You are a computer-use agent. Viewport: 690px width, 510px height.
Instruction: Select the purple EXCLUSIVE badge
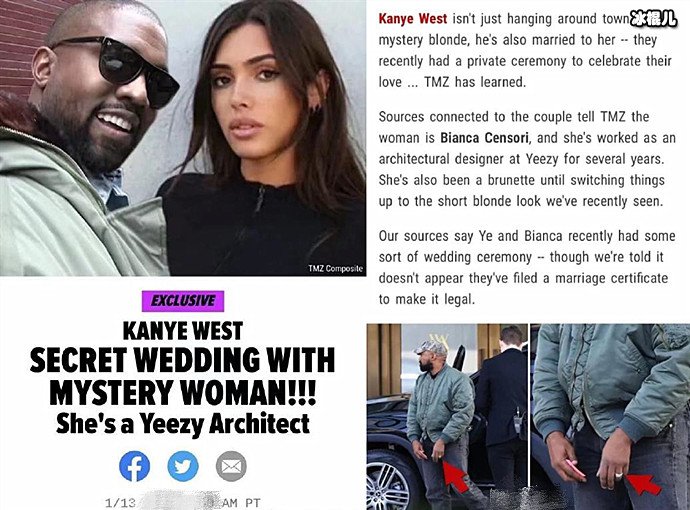[183, 301]
